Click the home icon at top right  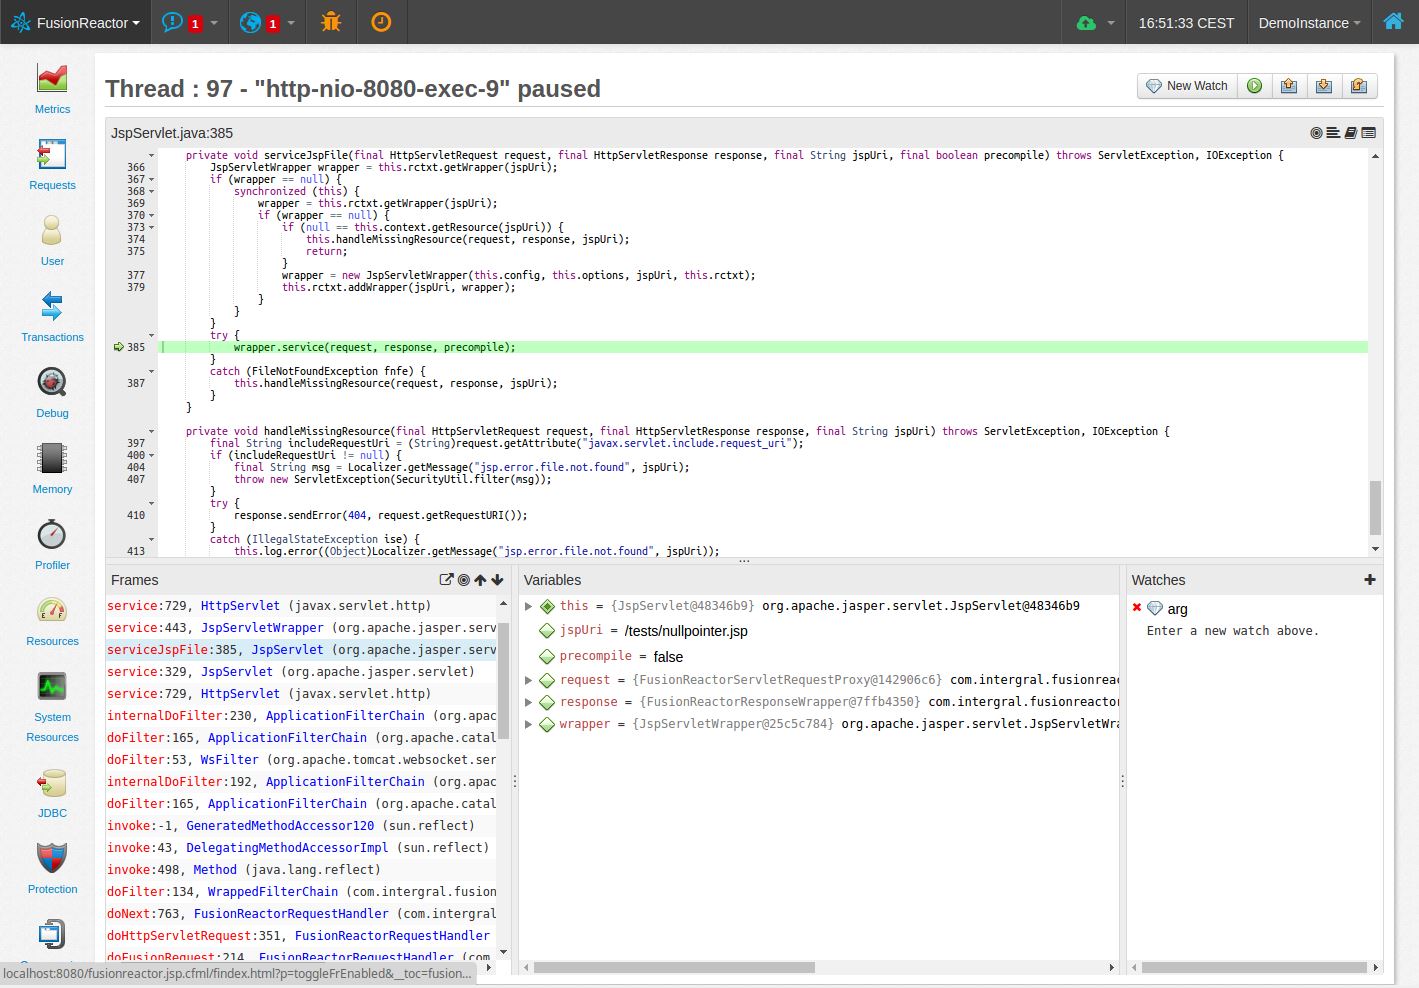tap(1393, 21)
